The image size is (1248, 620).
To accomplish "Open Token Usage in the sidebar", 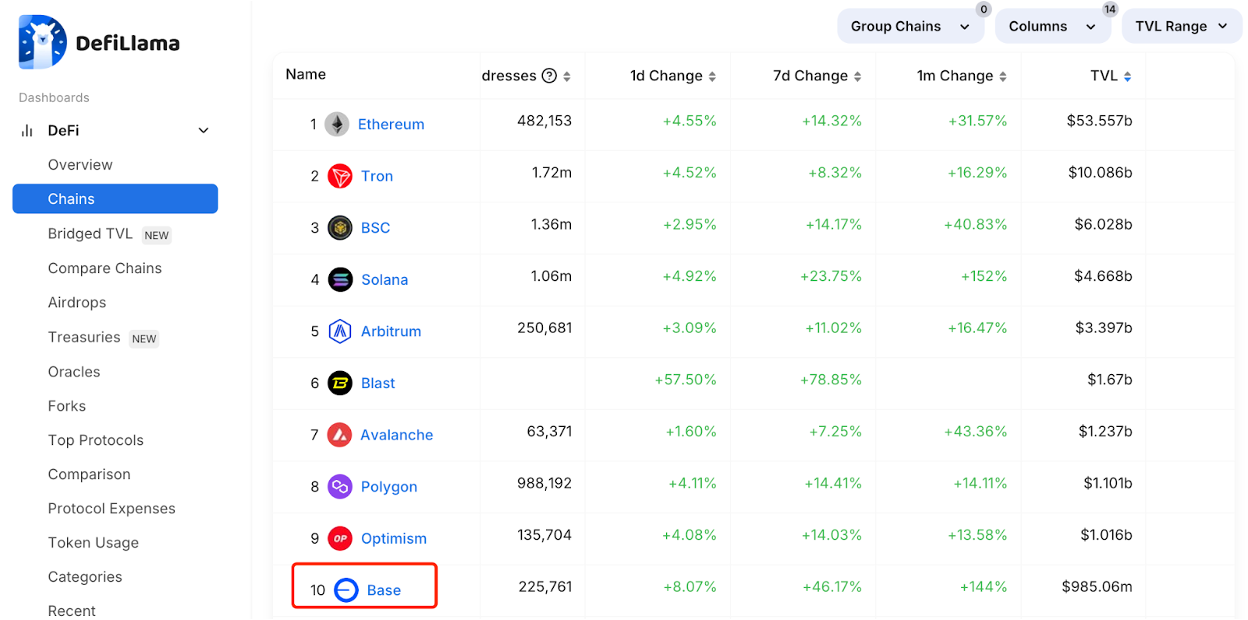I will [x=93, y=543].
